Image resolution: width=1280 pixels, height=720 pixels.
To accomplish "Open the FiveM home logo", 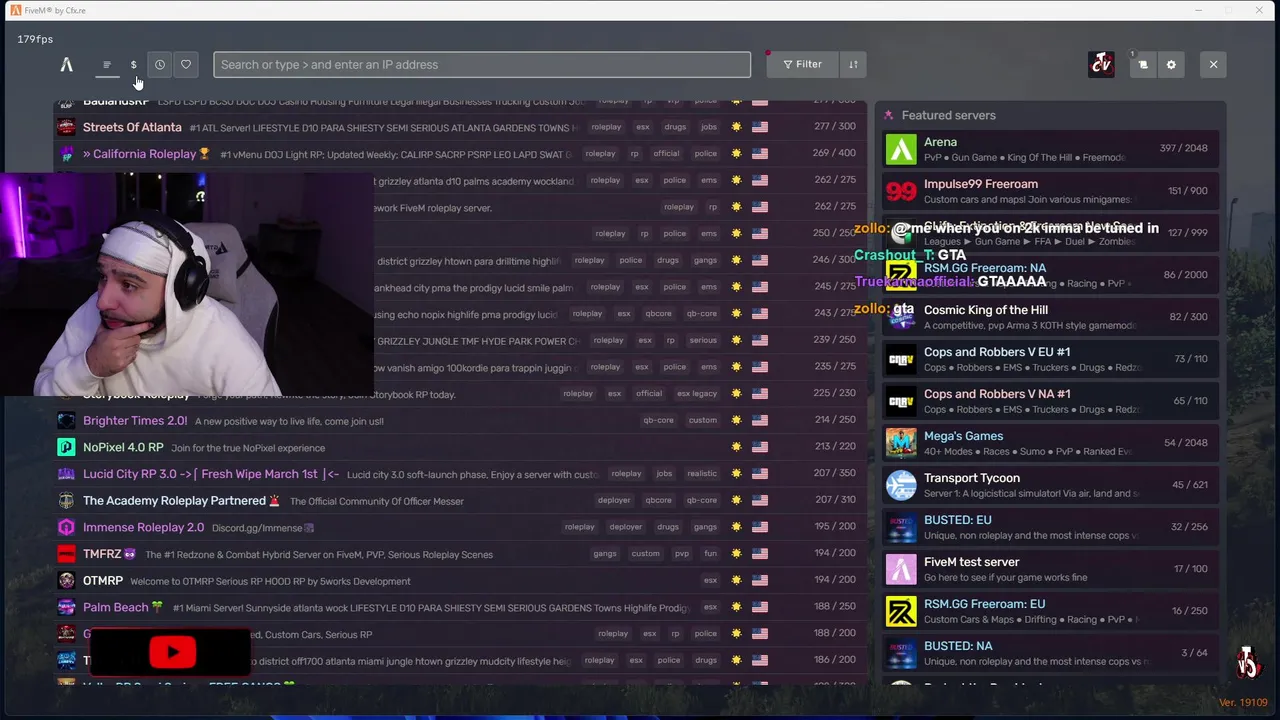I will tap(66, 65).
